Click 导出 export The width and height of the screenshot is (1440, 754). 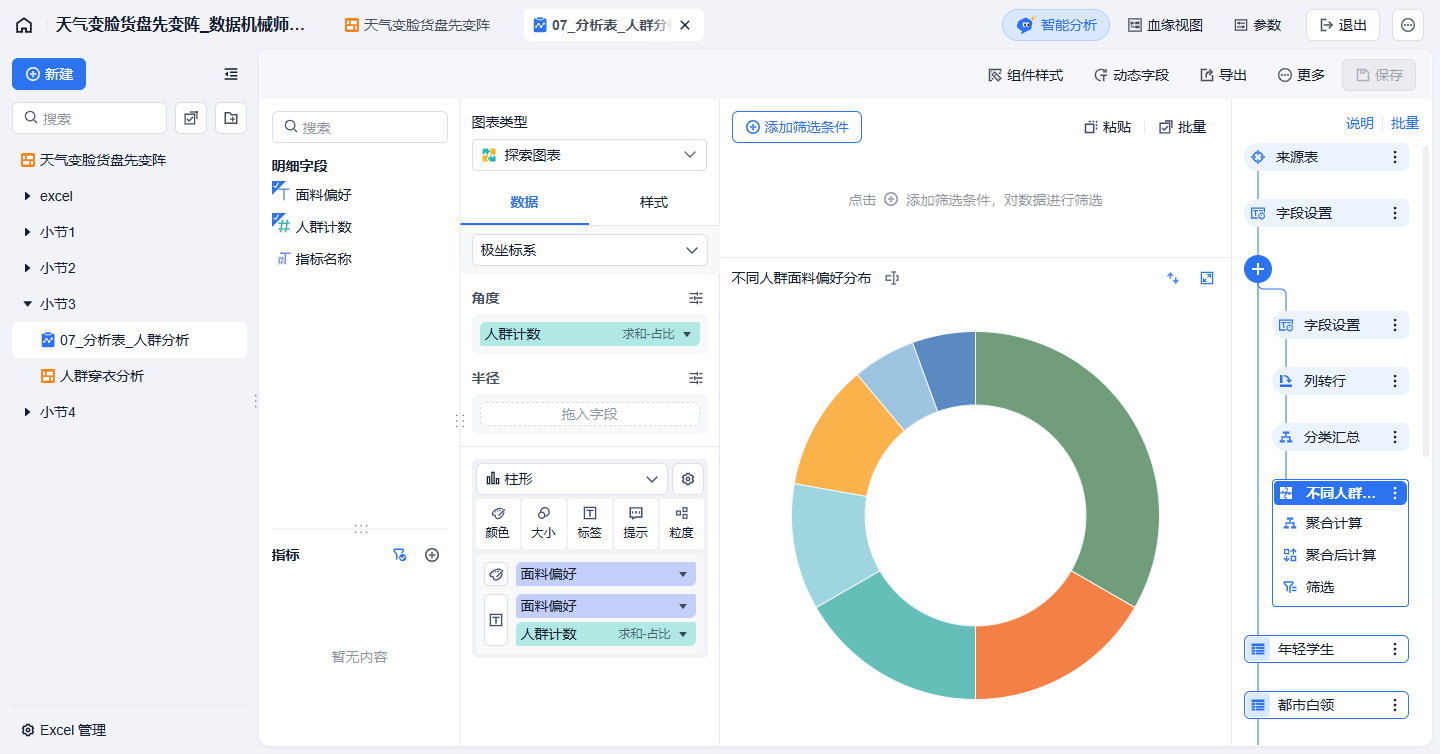point(1223,75)
